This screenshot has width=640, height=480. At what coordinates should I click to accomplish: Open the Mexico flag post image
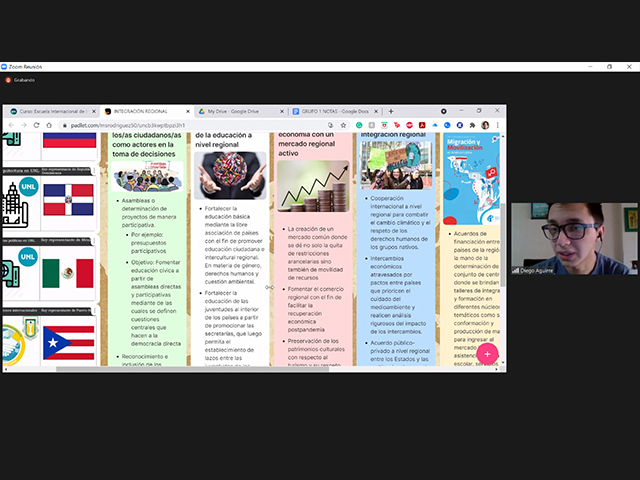point(69,272)
